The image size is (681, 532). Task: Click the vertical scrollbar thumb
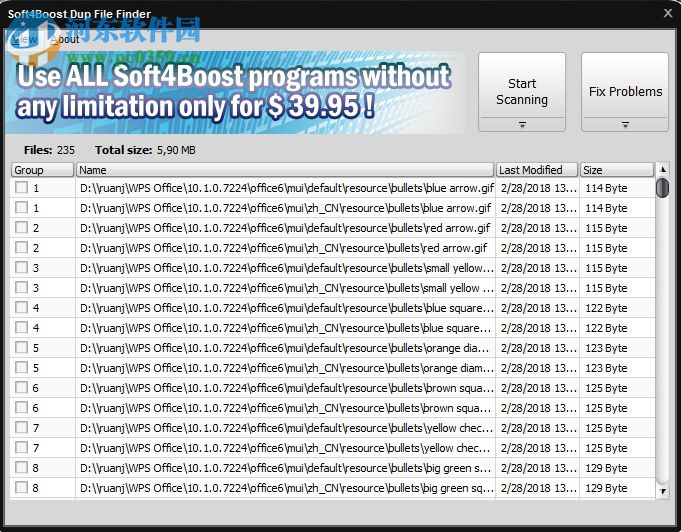[x=662, y=188]
